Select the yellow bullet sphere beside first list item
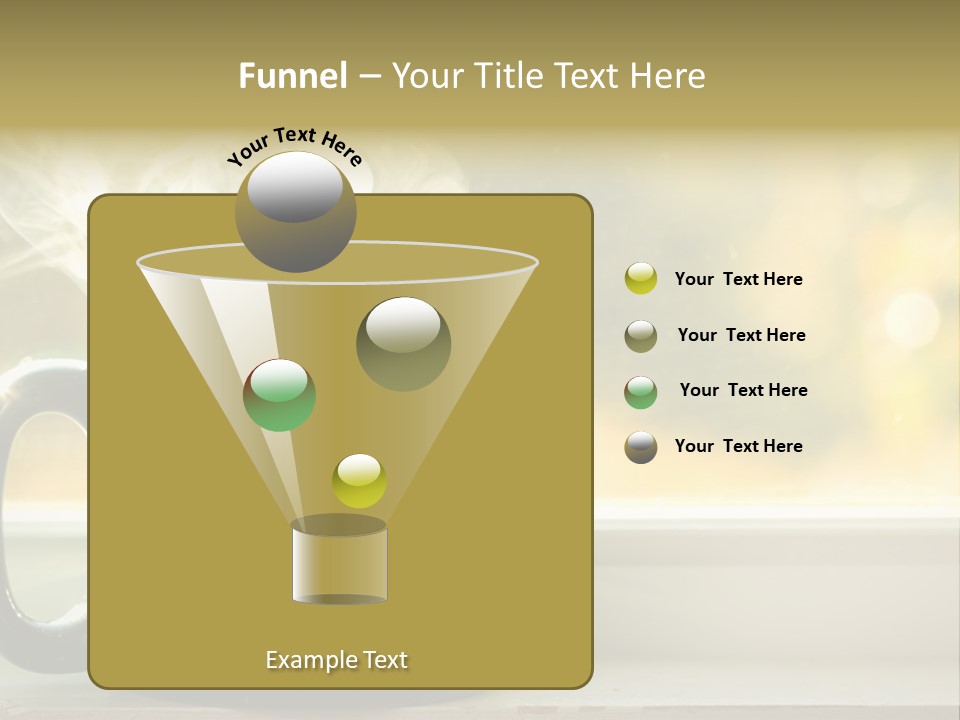 point(640,280)
